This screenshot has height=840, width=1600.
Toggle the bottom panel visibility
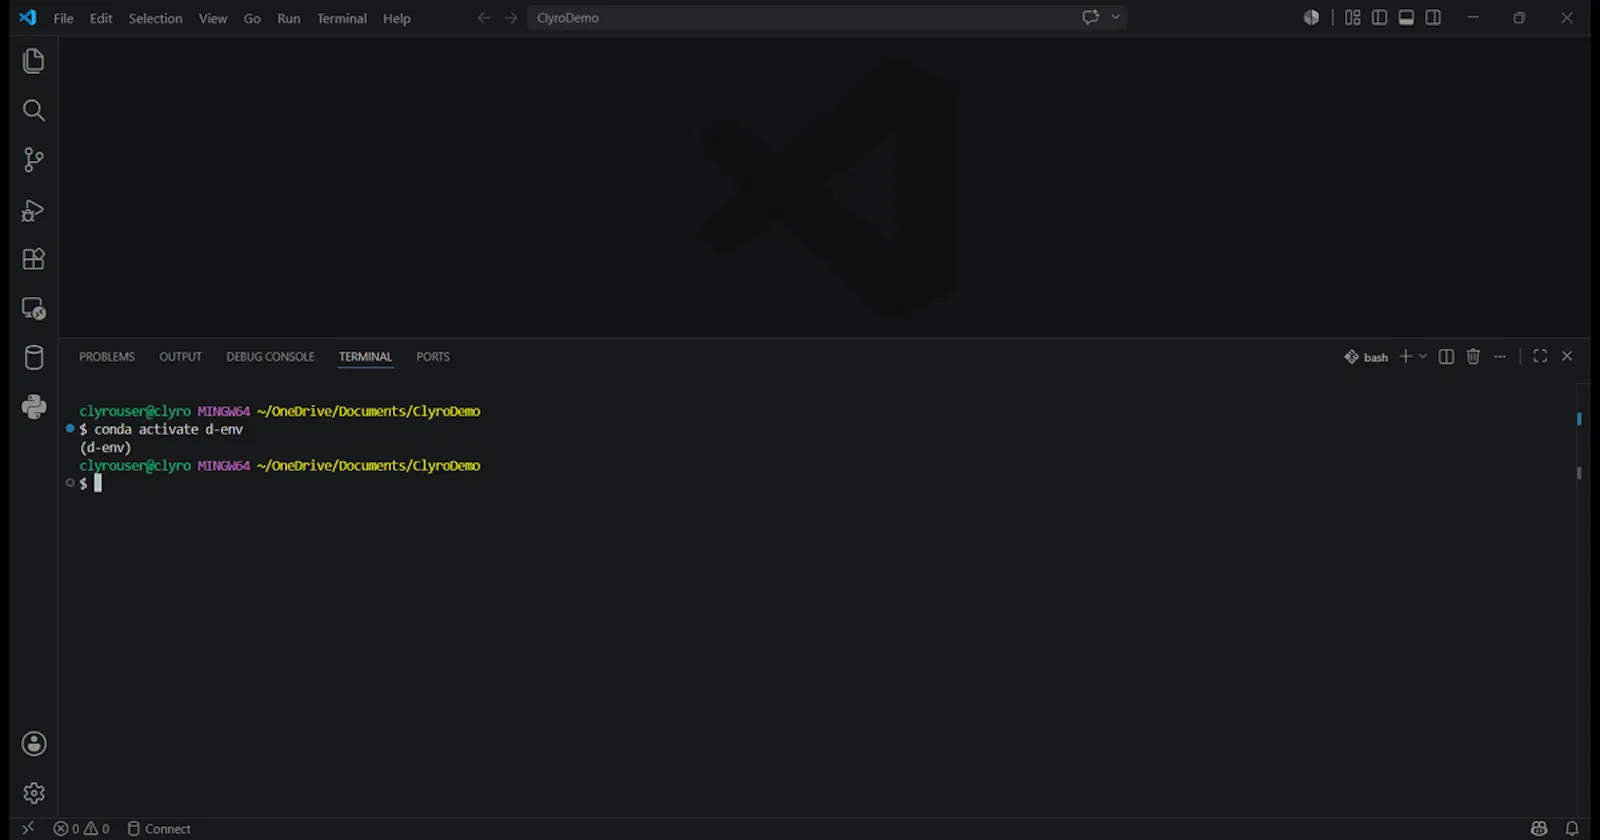pyautogui.click(x=1406, y=18)
